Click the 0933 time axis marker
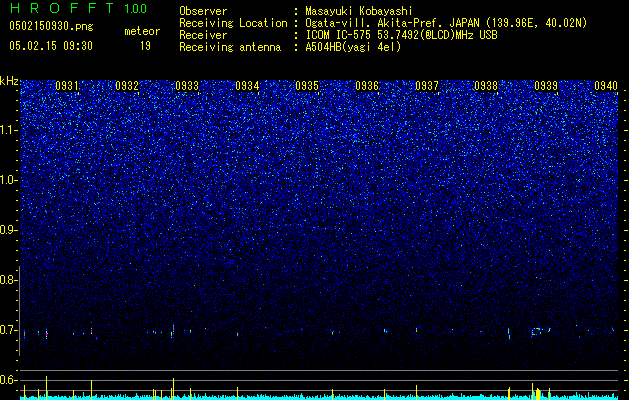This screenshot has width=629, height=400. pyautogui.click(x=187, y=86)
